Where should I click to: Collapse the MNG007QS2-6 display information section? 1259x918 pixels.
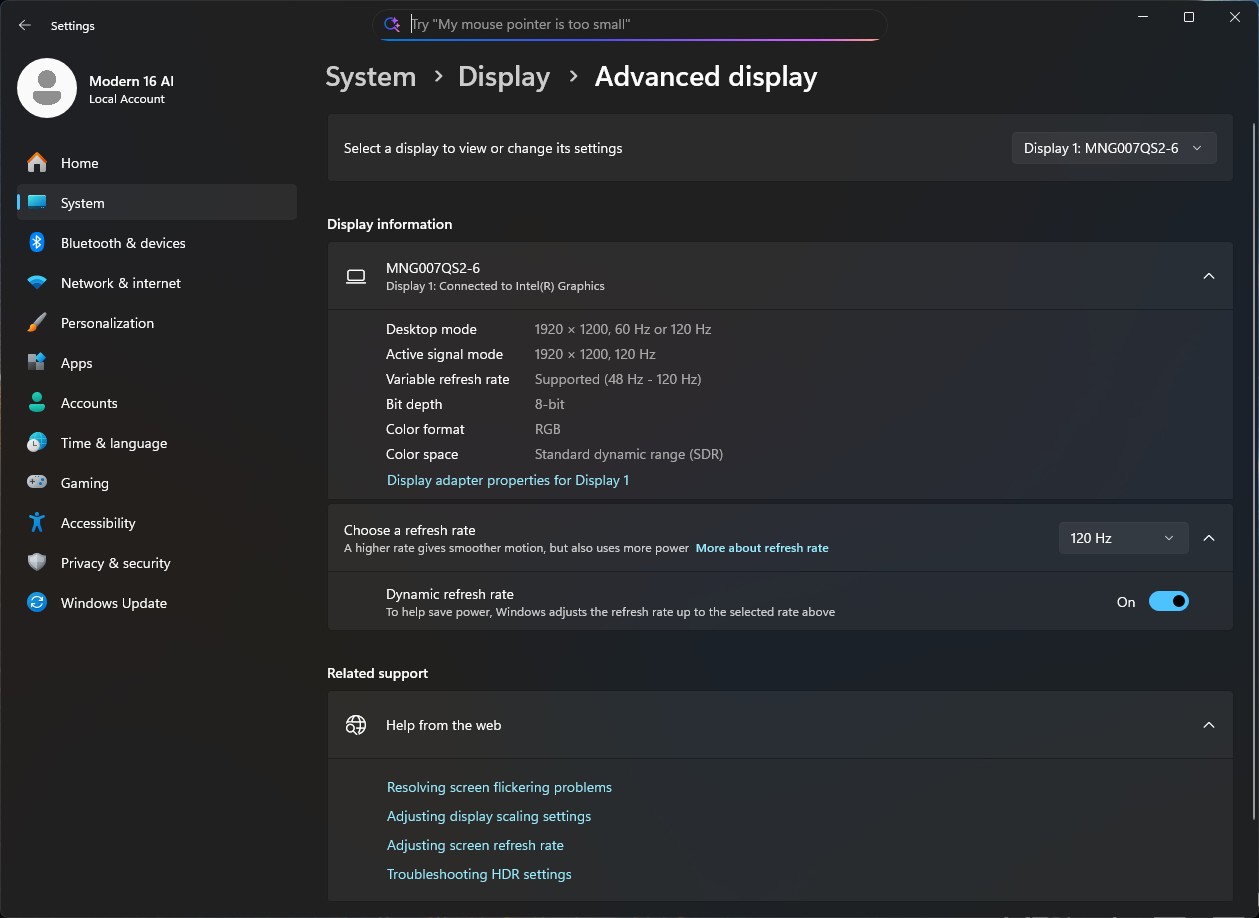tap(1209, 276)
